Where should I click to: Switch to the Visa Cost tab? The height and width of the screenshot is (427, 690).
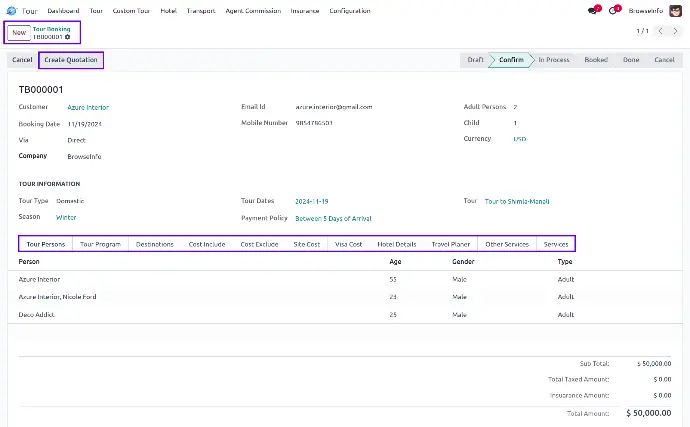(x=348, y=244)
